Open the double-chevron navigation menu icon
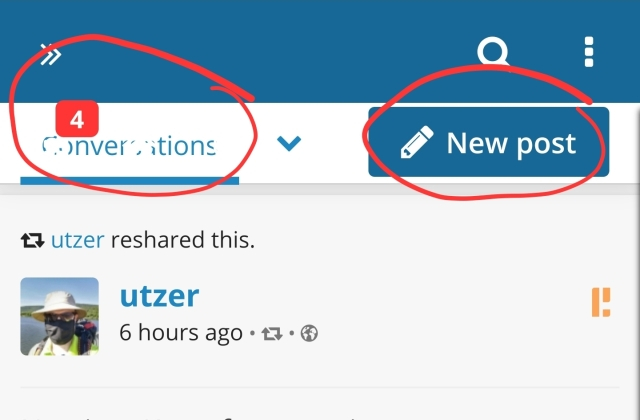 (x=51, y=54)
